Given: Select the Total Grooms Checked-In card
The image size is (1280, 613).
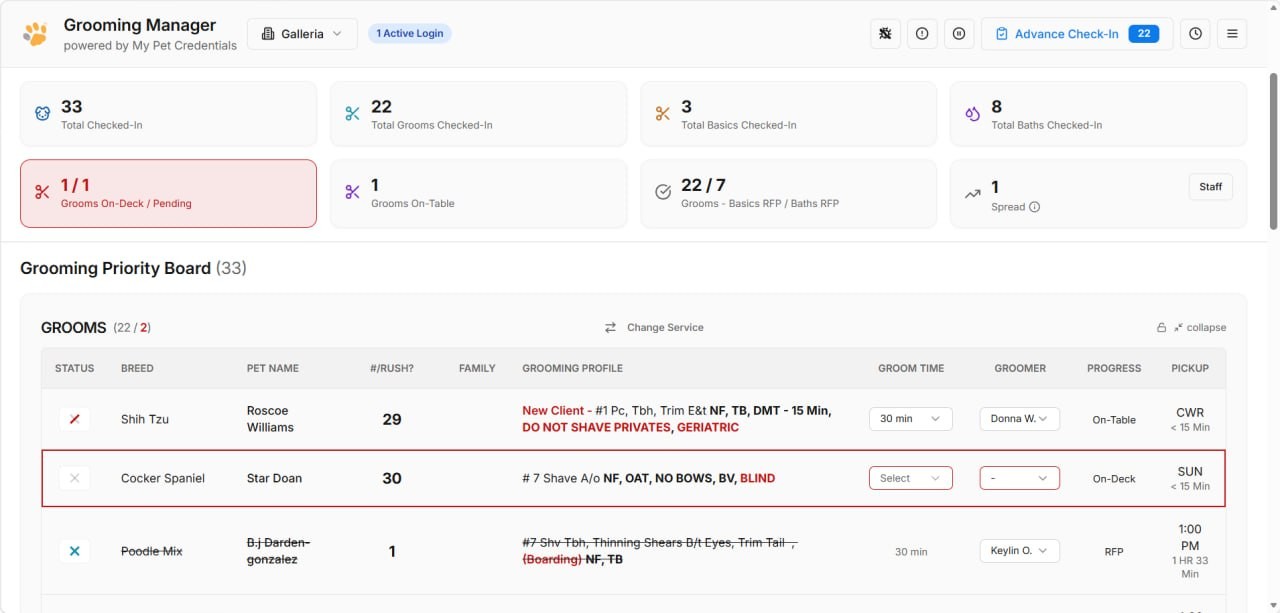Looking at the screenshot, I should click(x=478, y=115).
